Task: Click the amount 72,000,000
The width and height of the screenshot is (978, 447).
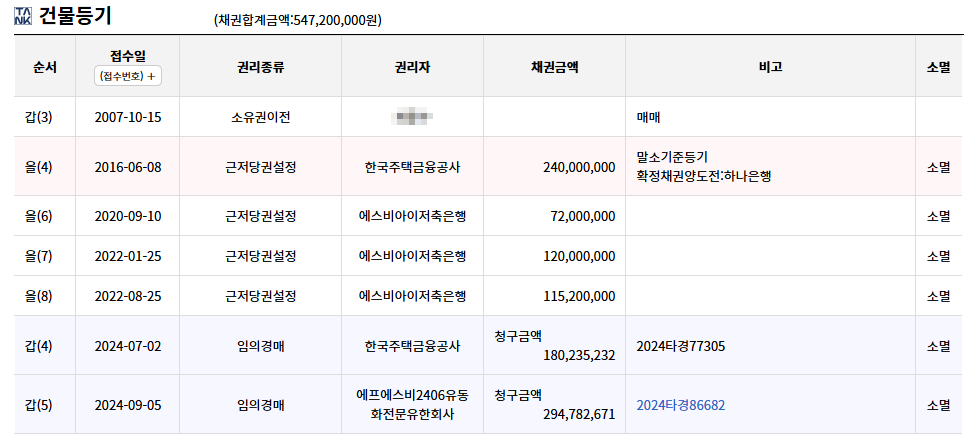Action: (x=583, y=216)
